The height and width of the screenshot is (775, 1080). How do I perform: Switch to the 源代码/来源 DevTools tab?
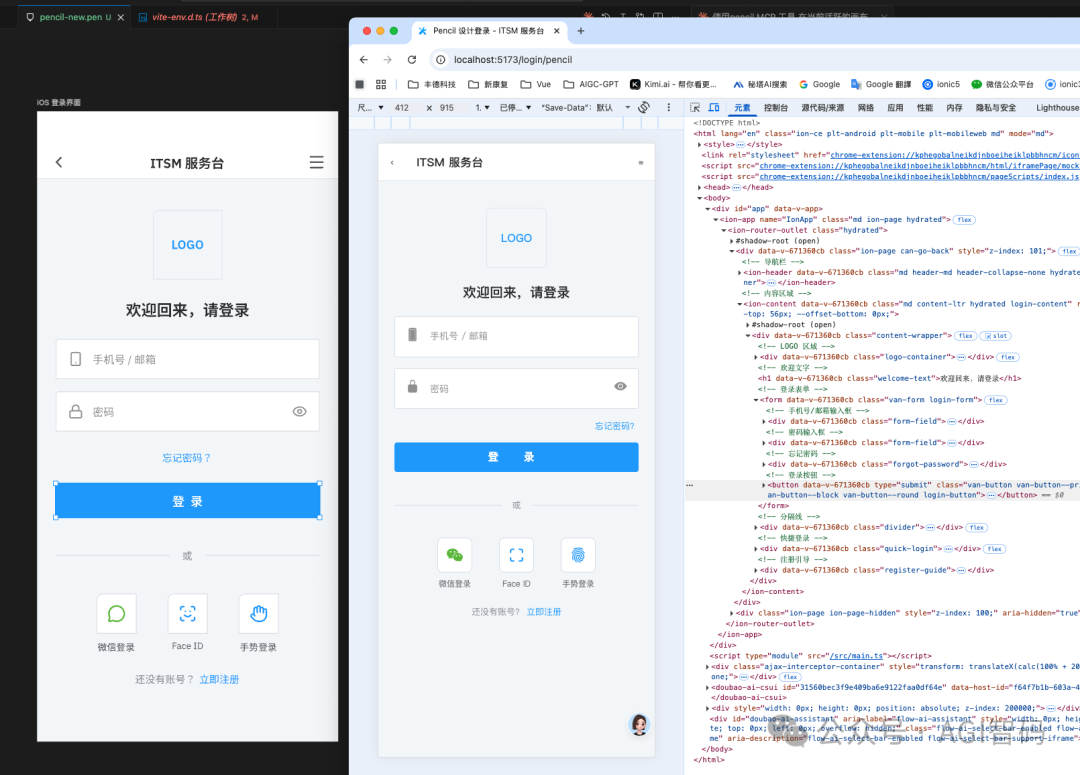(822, 107)
